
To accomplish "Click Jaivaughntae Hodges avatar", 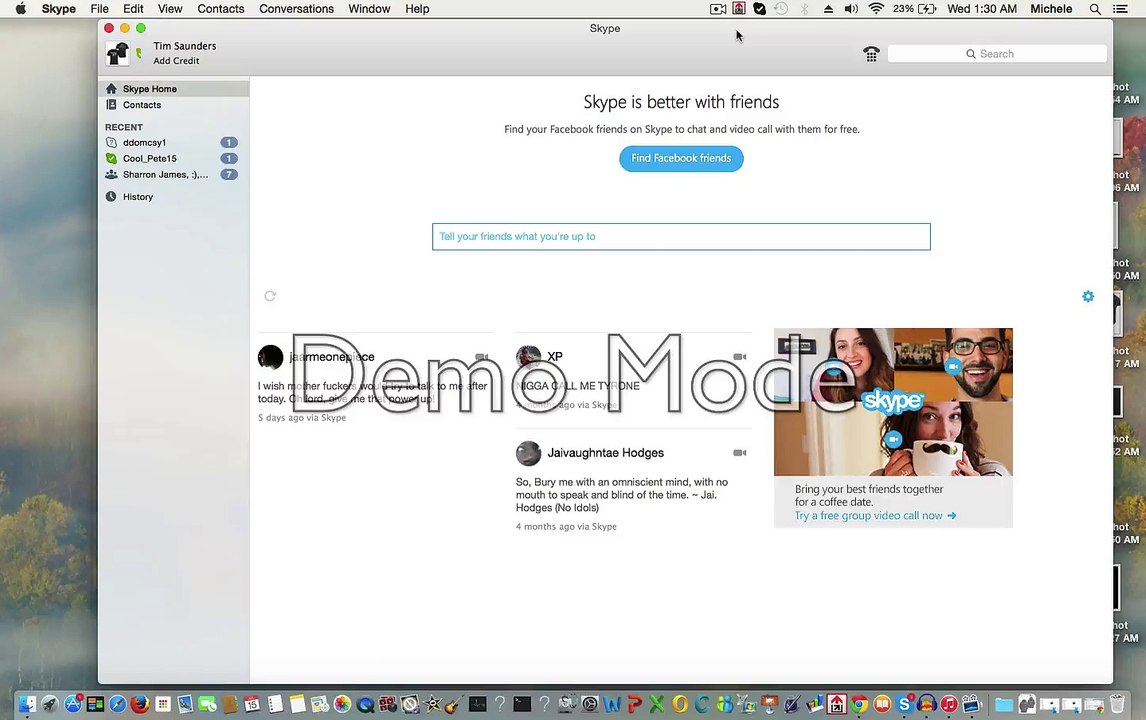I will (x=528, y=454).
